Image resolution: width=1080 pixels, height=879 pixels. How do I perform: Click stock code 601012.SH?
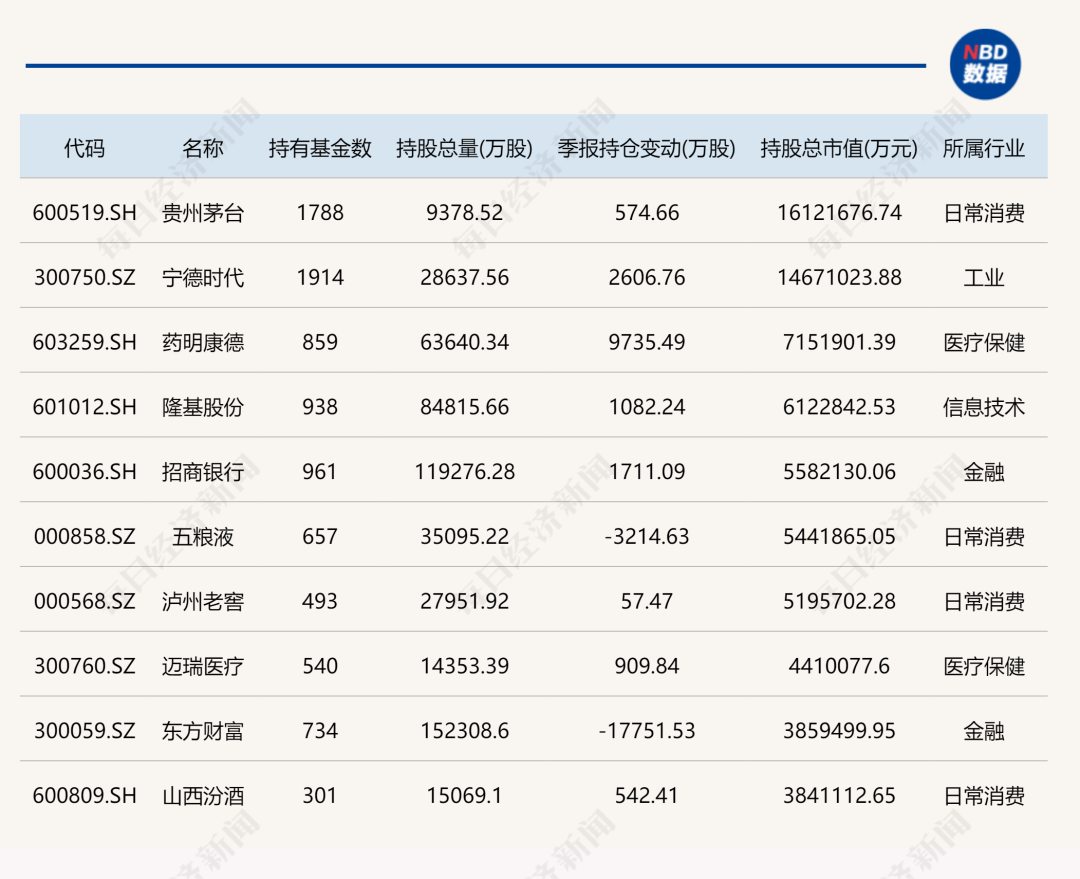[85, 407]
